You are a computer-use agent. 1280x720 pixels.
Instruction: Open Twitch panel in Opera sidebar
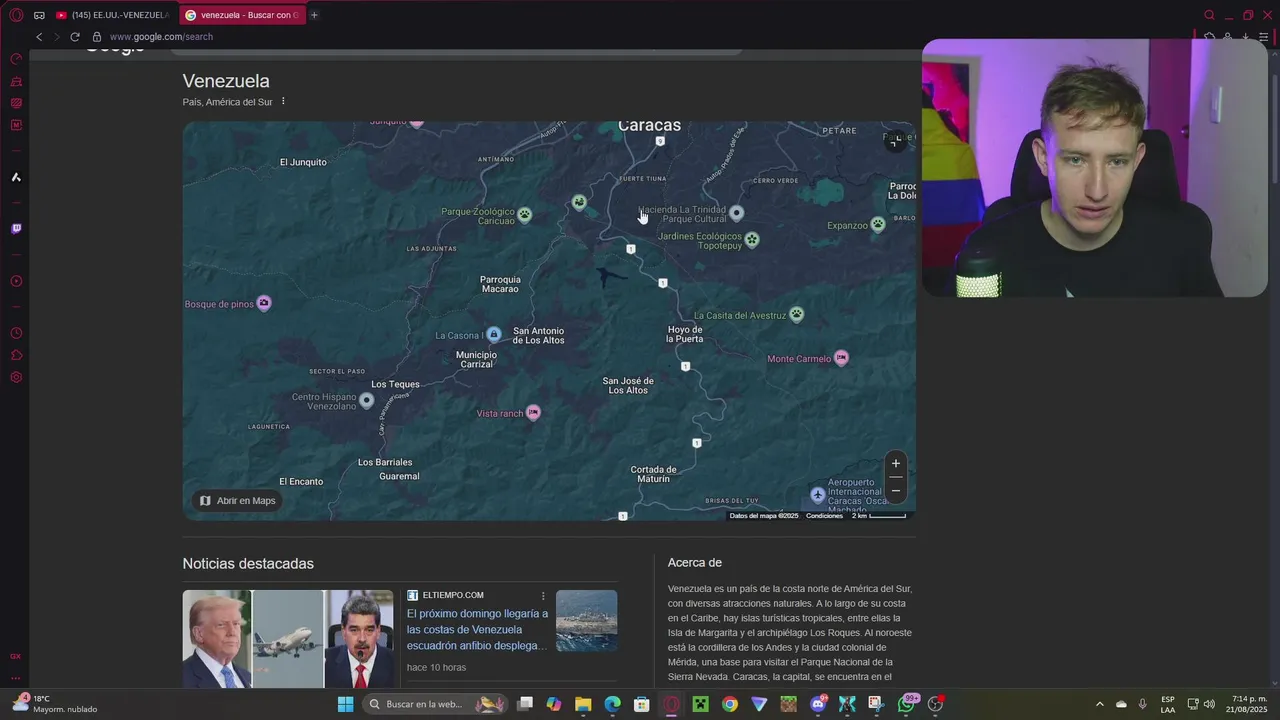pyautogui.click(x=16, y=229)
